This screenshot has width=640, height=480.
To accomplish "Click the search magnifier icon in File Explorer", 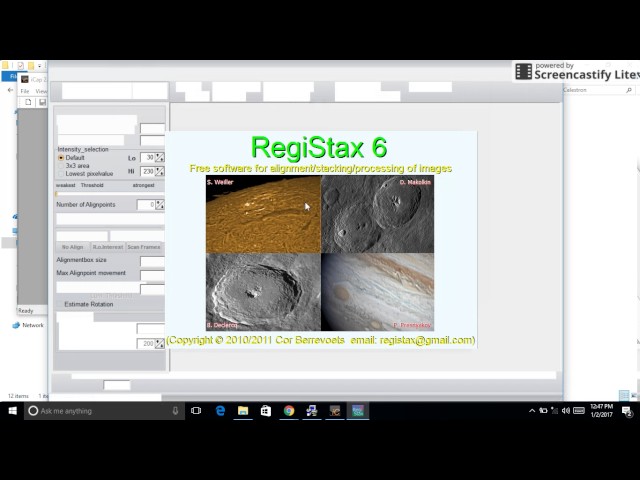I will [x=629, y=90].
